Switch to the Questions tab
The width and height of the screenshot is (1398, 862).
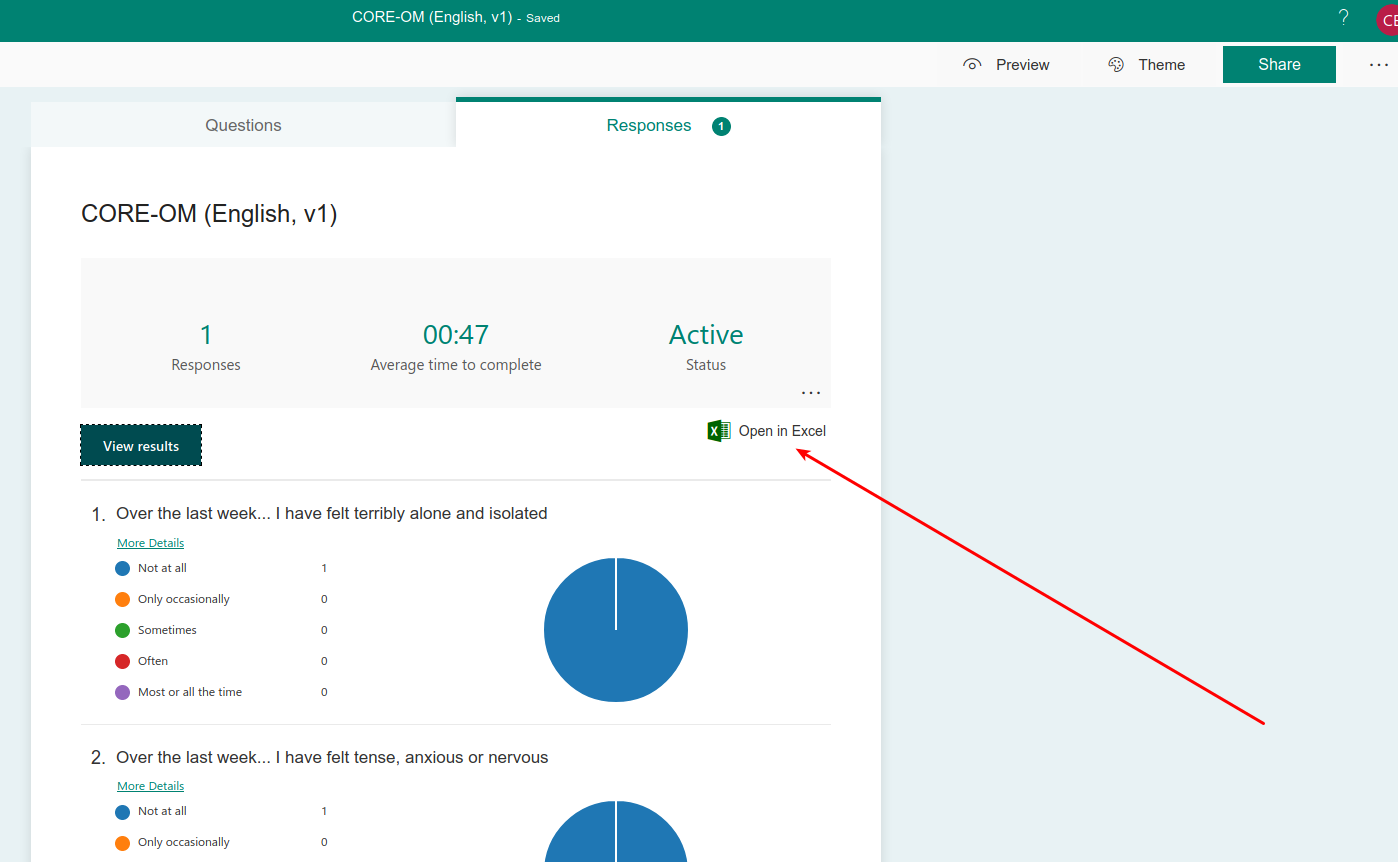point(243,125)
